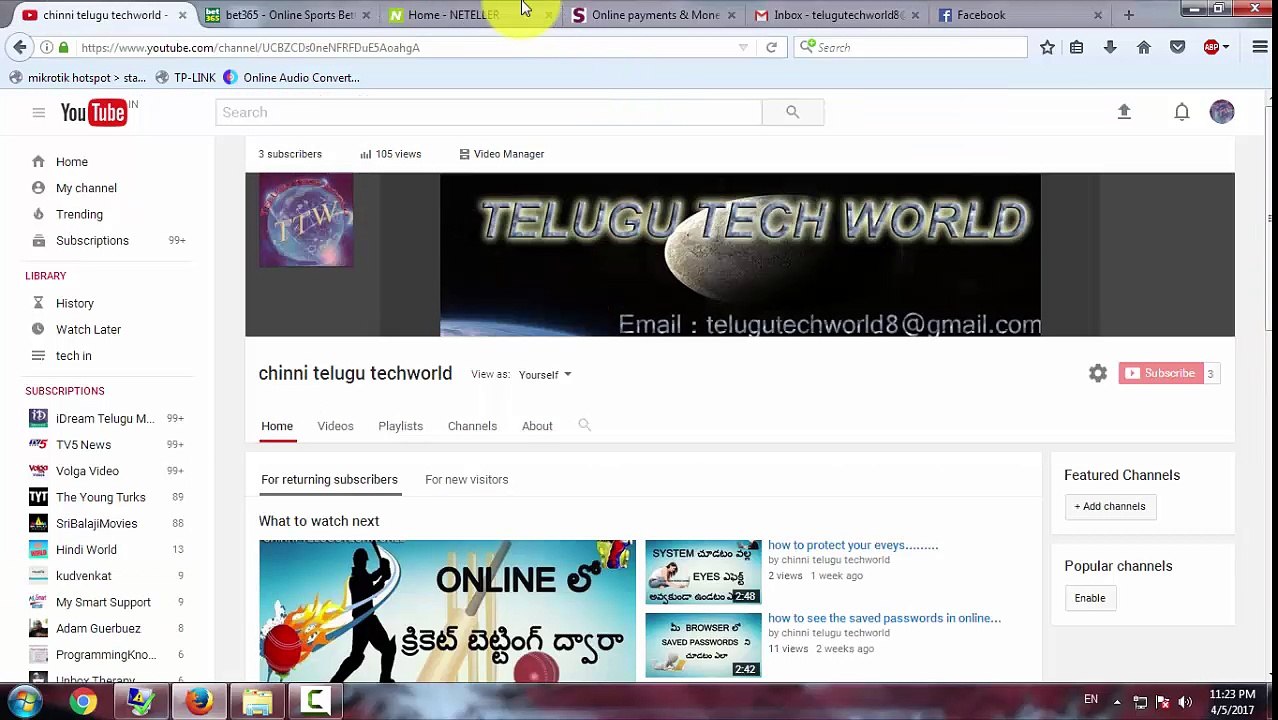Open 'how to see the saved passwords' video
1278x720 pixels.
click(x=884, y=618)
